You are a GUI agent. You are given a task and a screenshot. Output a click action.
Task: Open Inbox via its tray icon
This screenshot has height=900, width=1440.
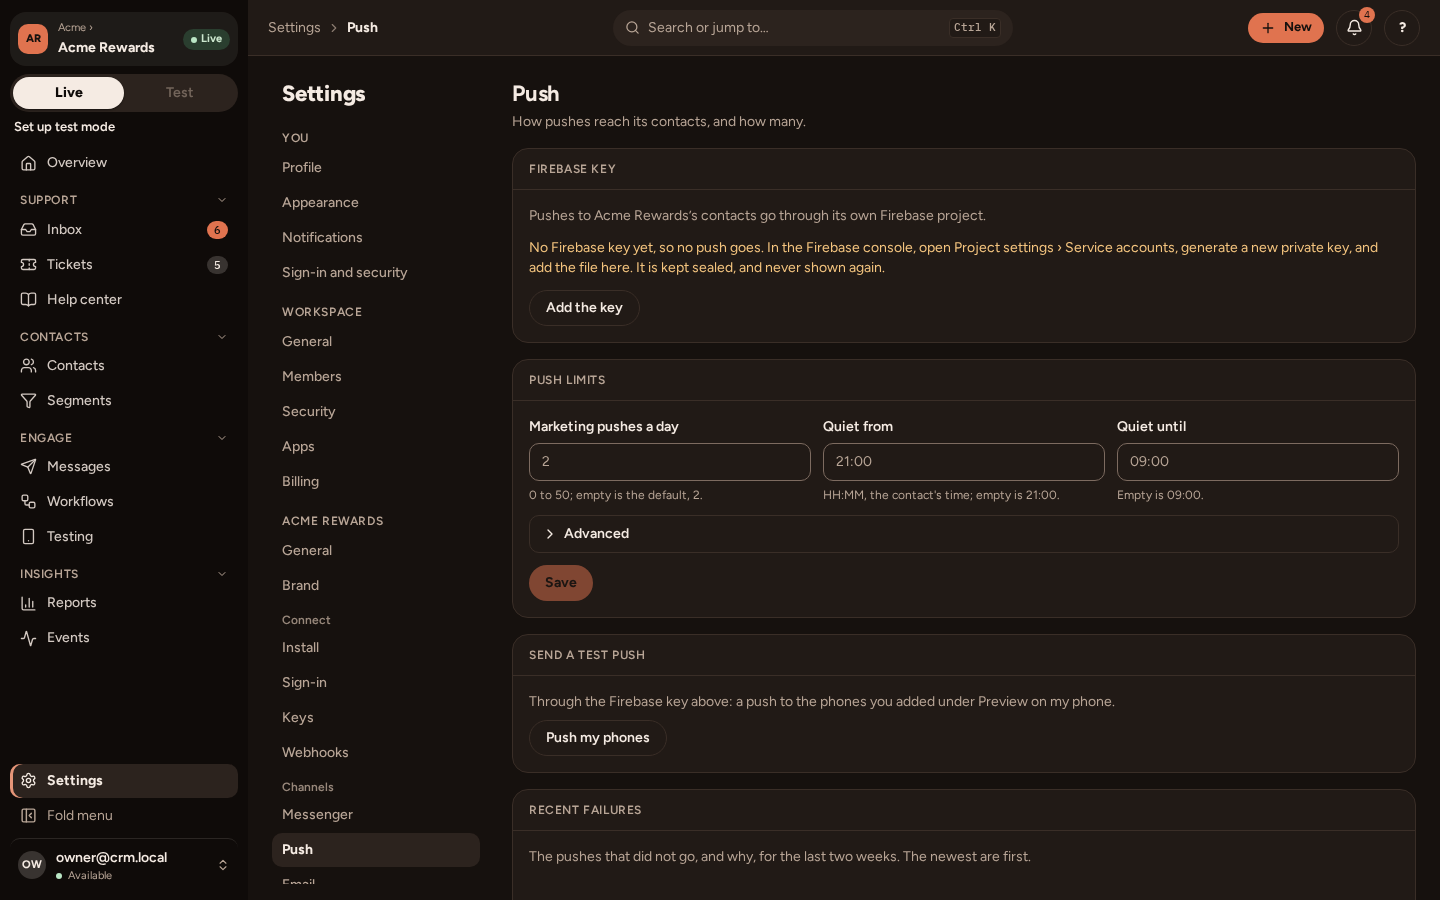pos(29,230)
